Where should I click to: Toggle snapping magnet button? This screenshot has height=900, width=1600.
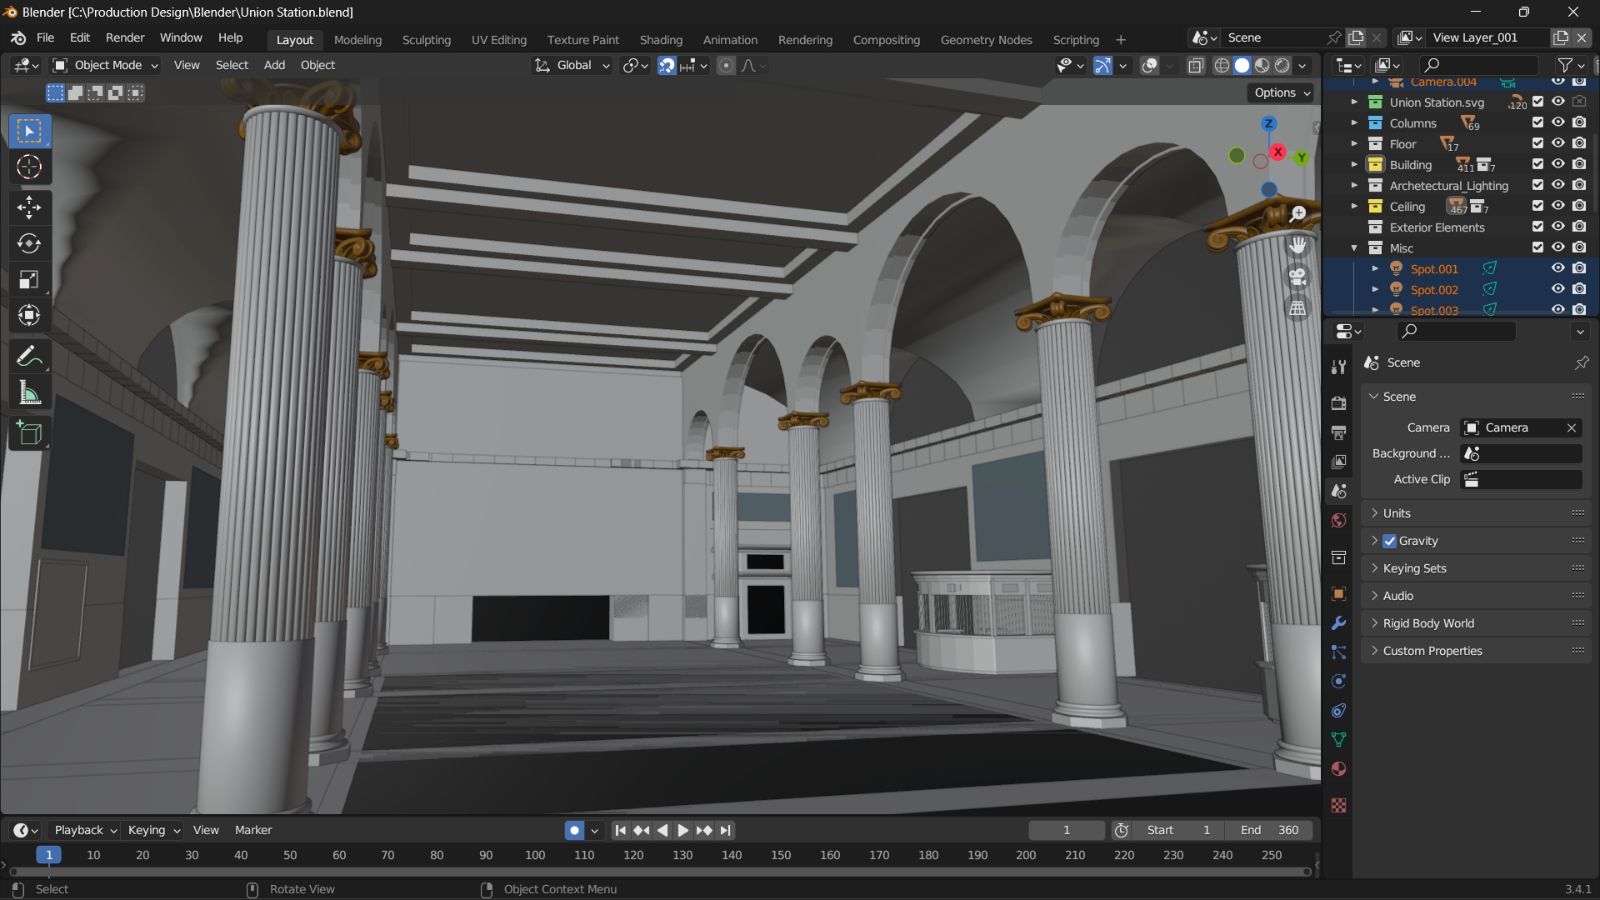click(x=667, y=65)
